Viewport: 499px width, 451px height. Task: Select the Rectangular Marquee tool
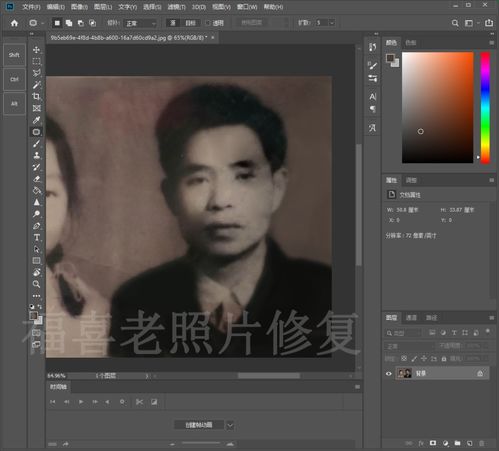37,61
